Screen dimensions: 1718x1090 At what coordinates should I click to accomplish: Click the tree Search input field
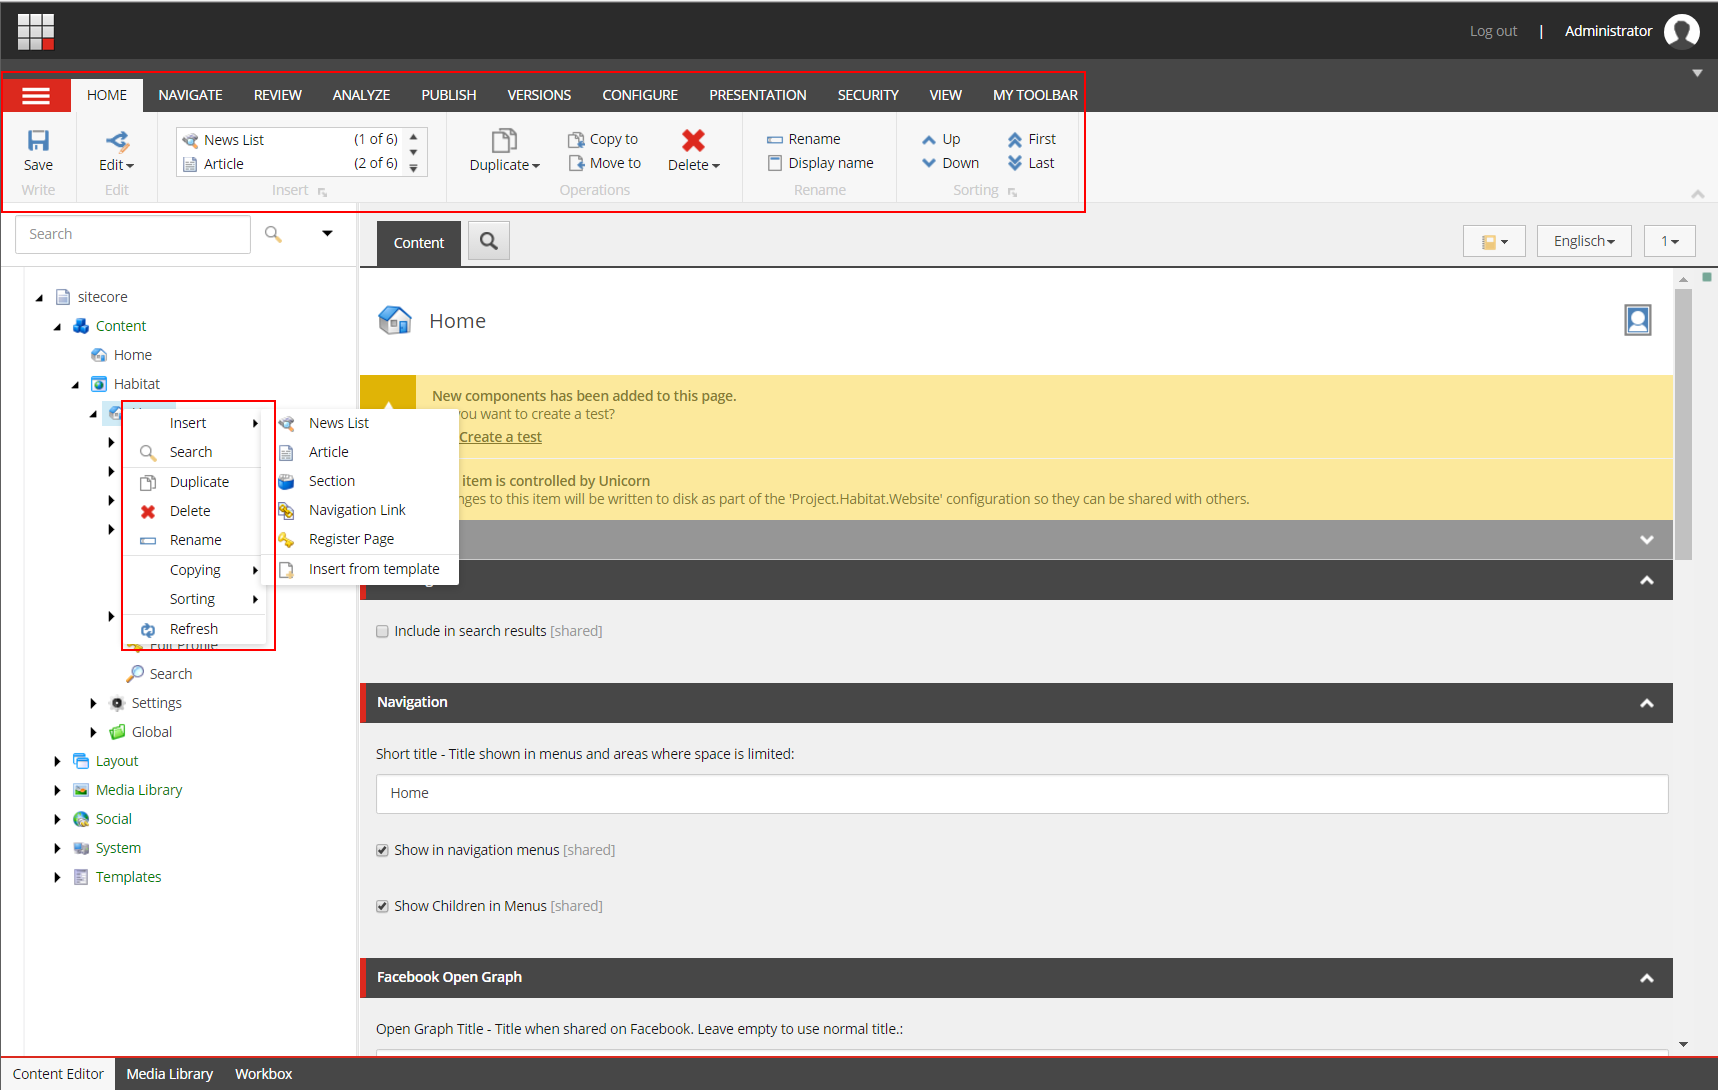pos(133,234)
